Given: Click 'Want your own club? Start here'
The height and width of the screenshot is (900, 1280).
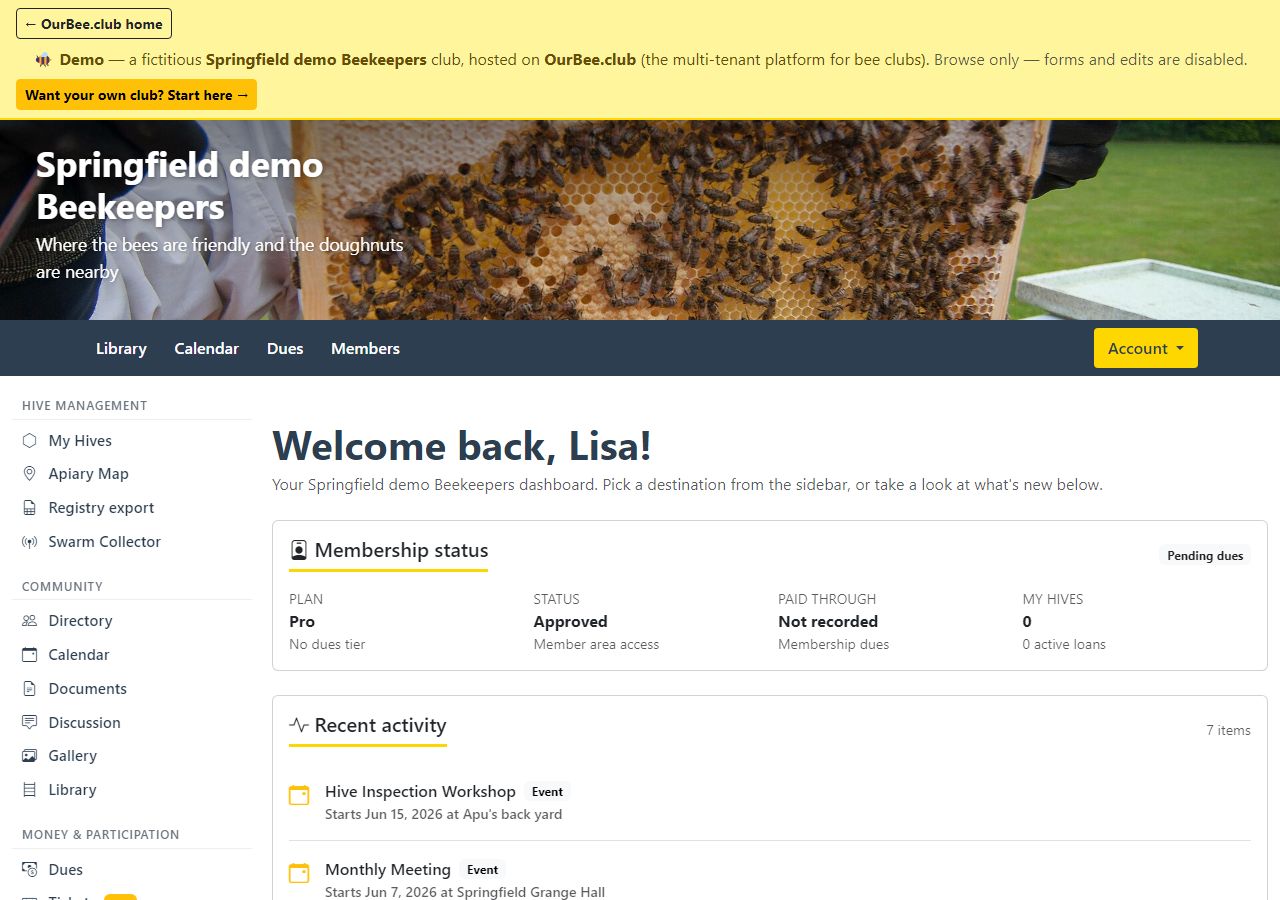Looking at the screenshot, I should click(x=136, y=95).
